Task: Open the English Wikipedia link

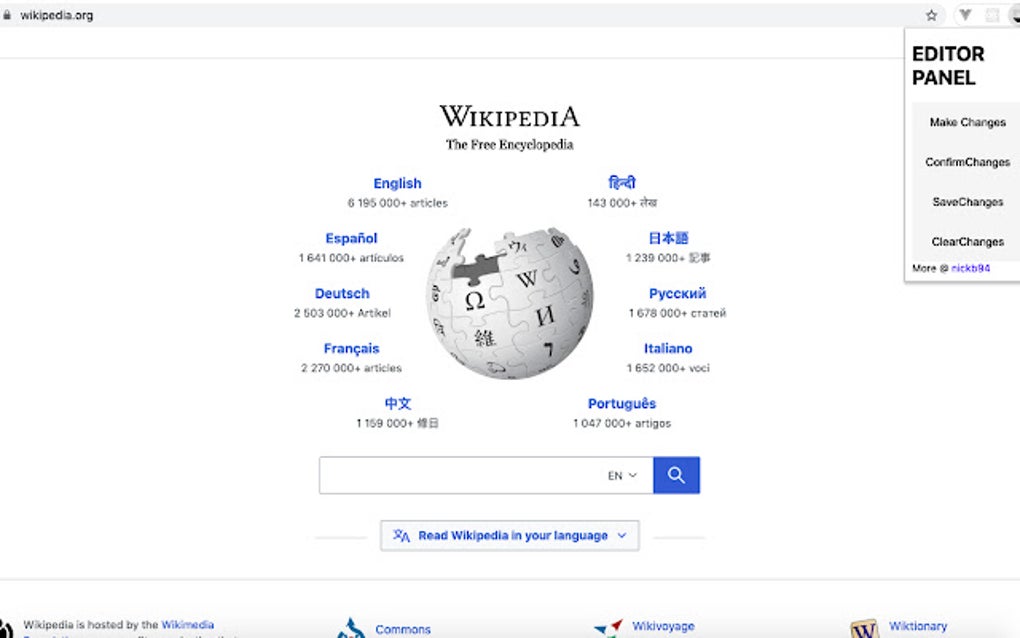Action: 398,183
